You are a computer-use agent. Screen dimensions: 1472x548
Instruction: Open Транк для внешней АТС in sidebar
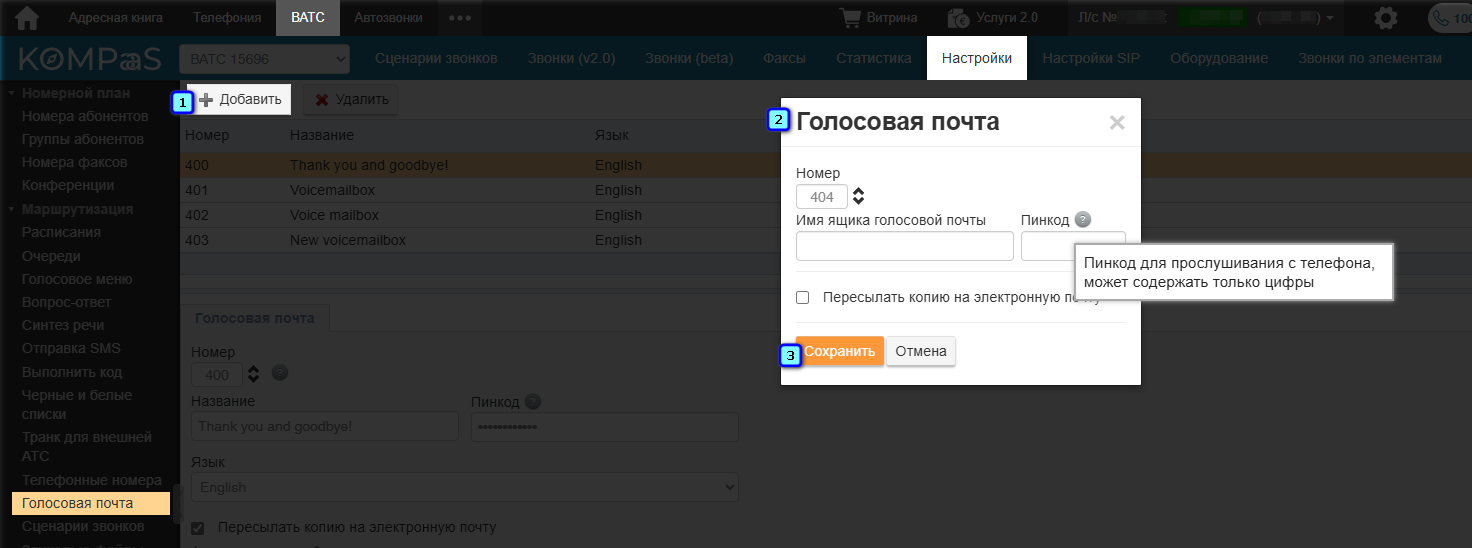[87, 446]
